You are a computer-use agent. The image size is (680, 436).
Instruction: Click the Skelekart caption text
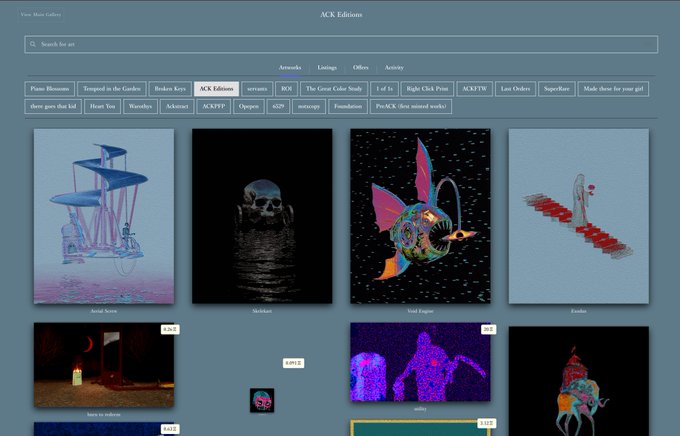pos(262,311)
